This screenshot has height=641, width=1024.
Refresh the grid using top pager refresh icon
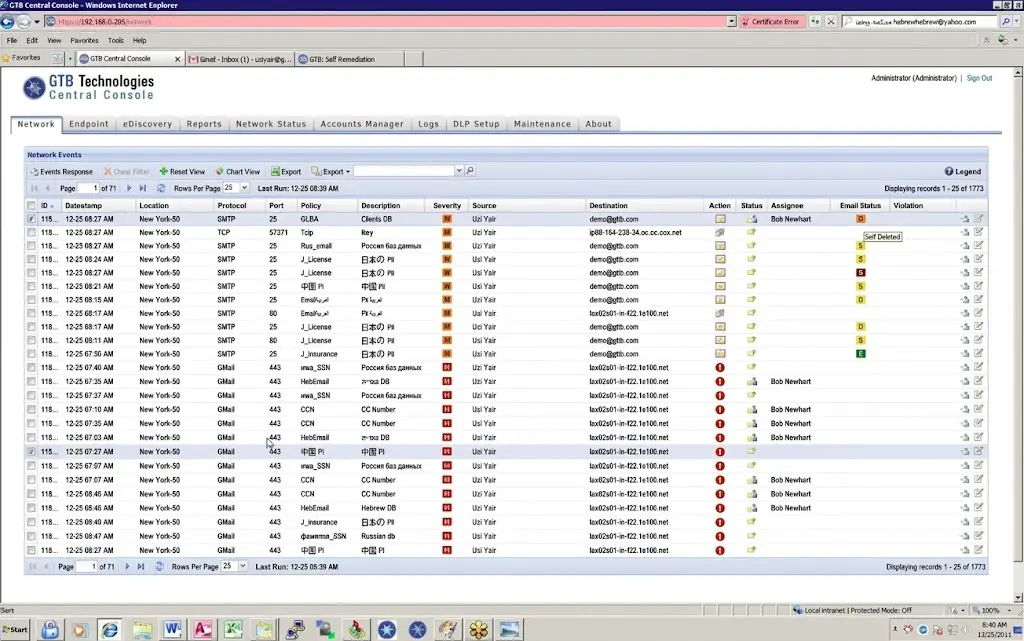pyautogui.click(x=161, y=188)
